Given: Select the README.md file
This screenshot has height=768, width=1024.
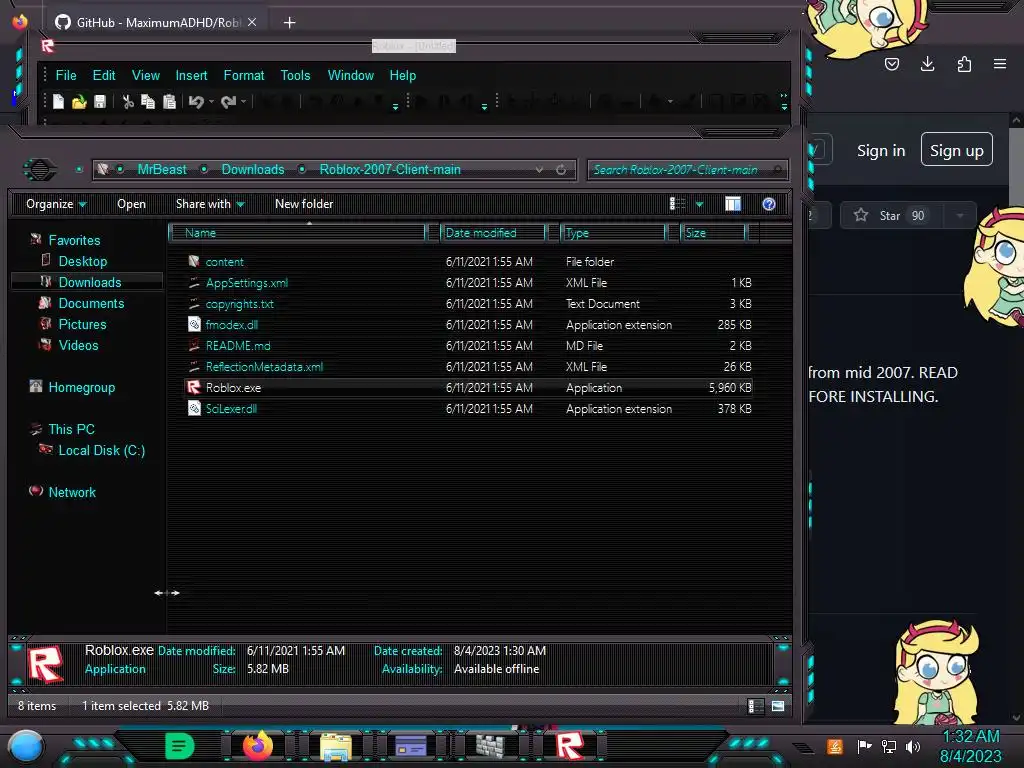Looking at the screenshot, I should (238, 345).
